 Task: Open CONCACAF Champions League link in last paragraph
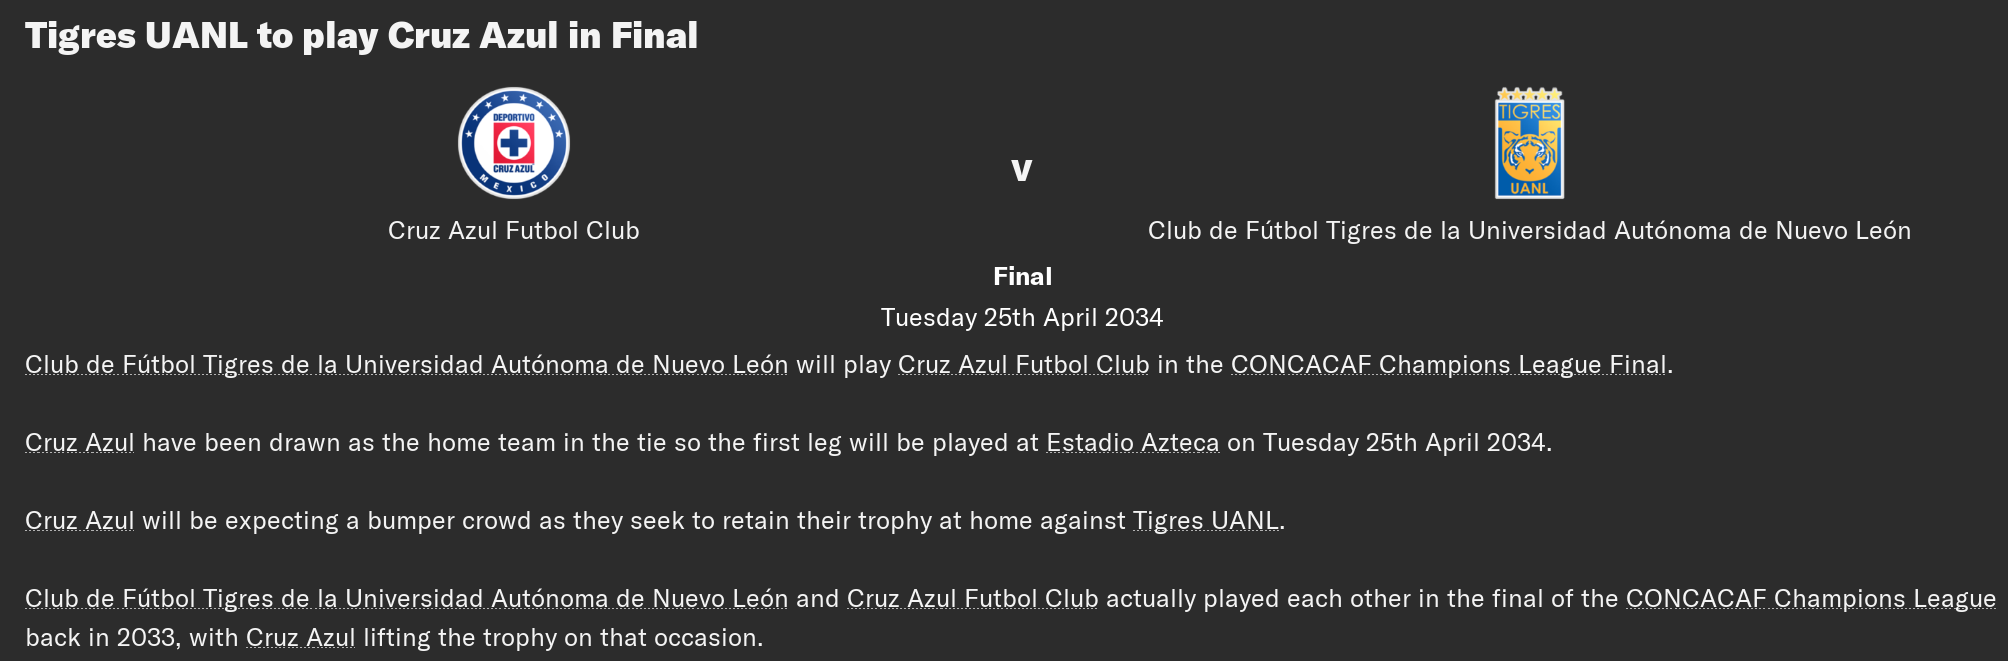[x=1811, y=599]
